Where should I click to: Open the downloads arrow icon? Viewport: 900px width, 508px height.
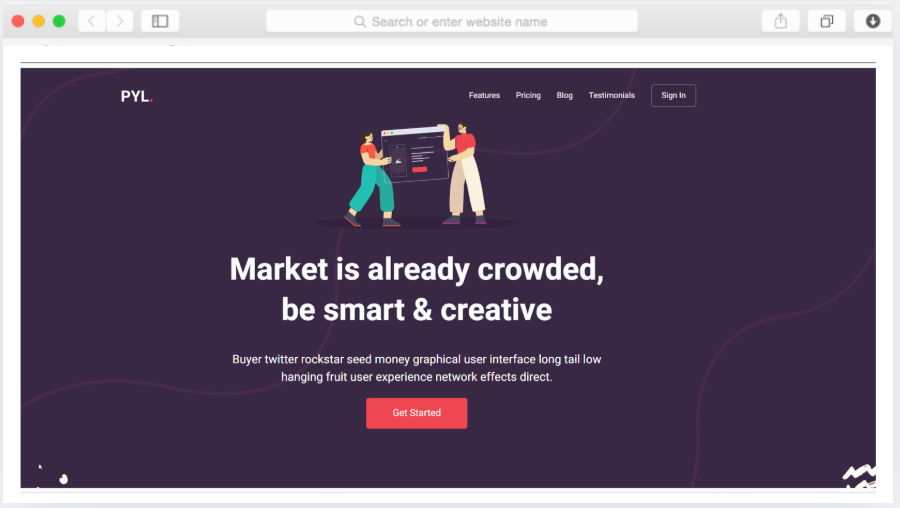point(872,21)
